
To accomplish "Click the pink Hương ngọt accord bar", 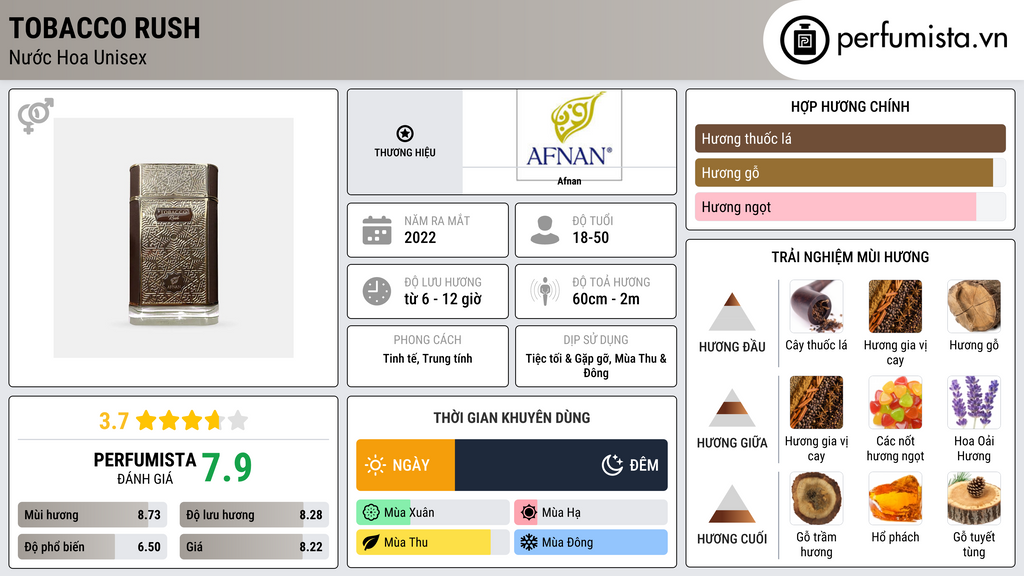I will point(835,207).
